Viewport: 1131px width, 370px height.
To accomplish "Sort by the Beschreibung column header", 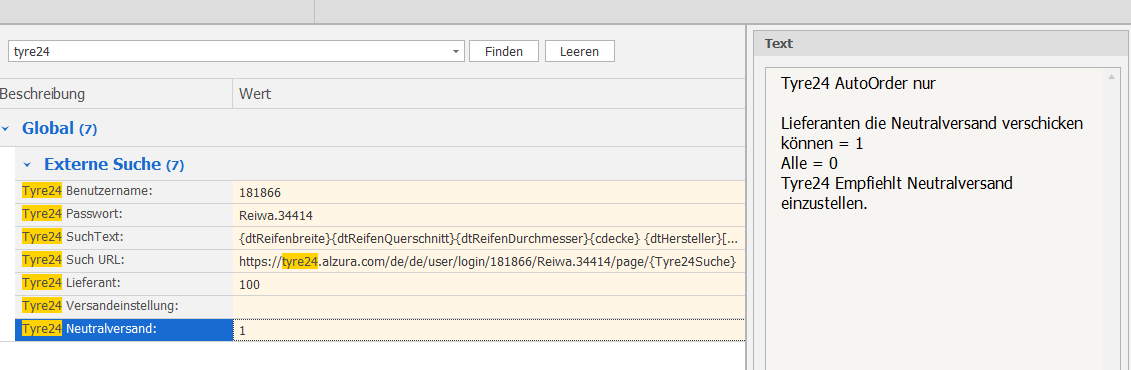I will 115,94.
